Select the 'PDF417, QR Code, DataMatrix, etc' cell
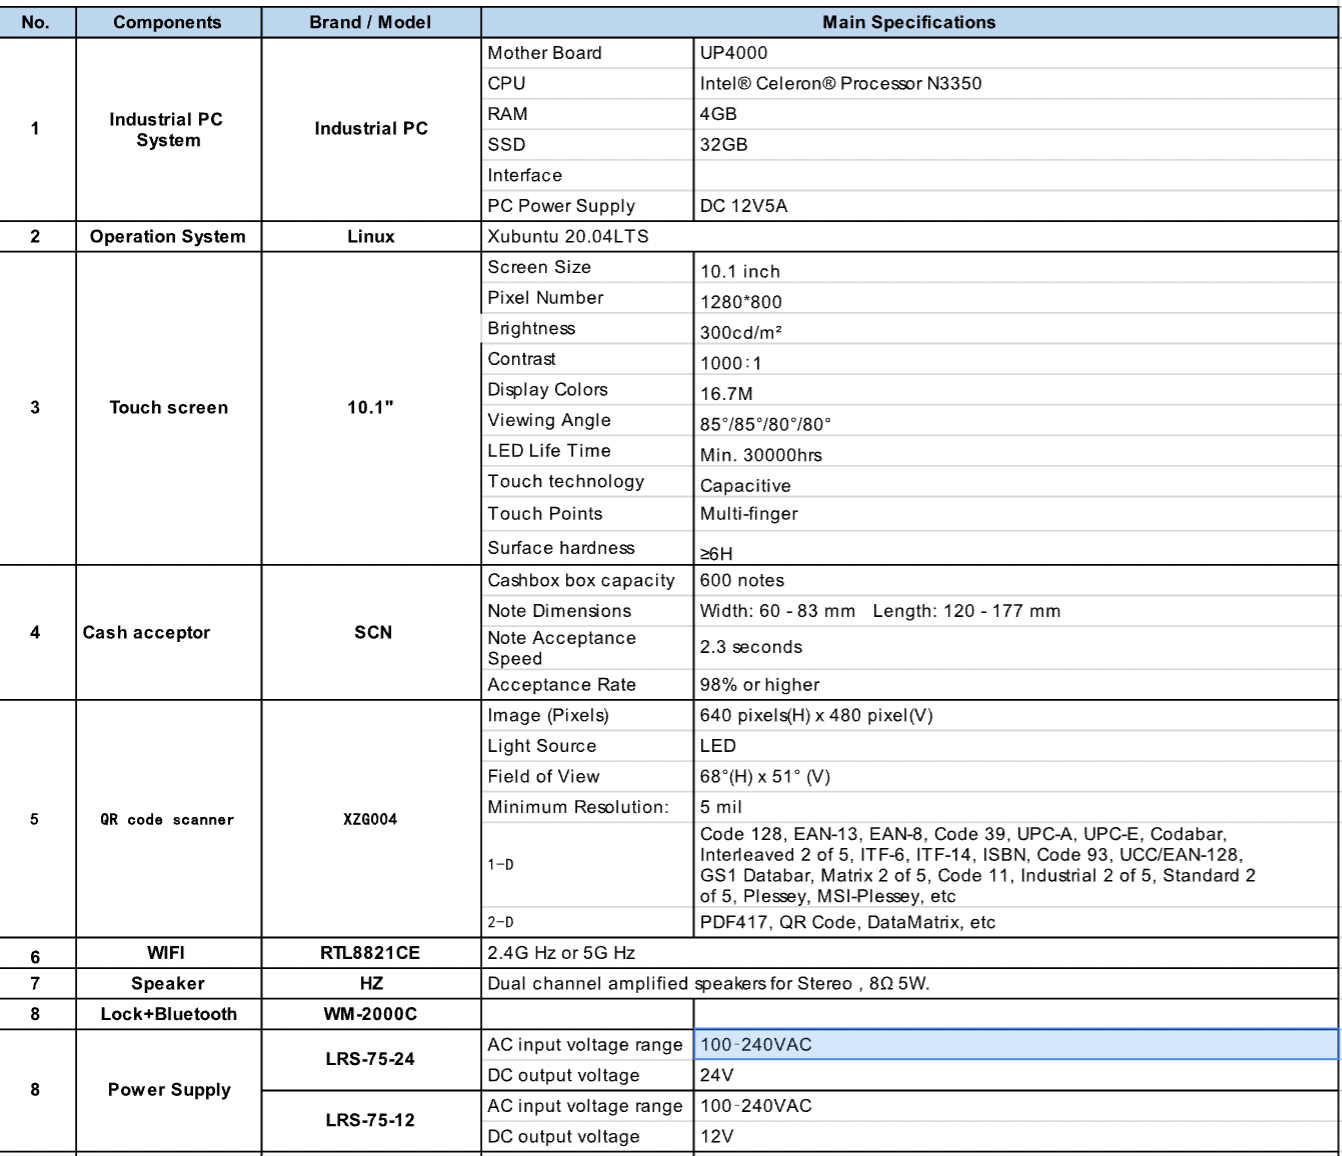 point(1016,922)
